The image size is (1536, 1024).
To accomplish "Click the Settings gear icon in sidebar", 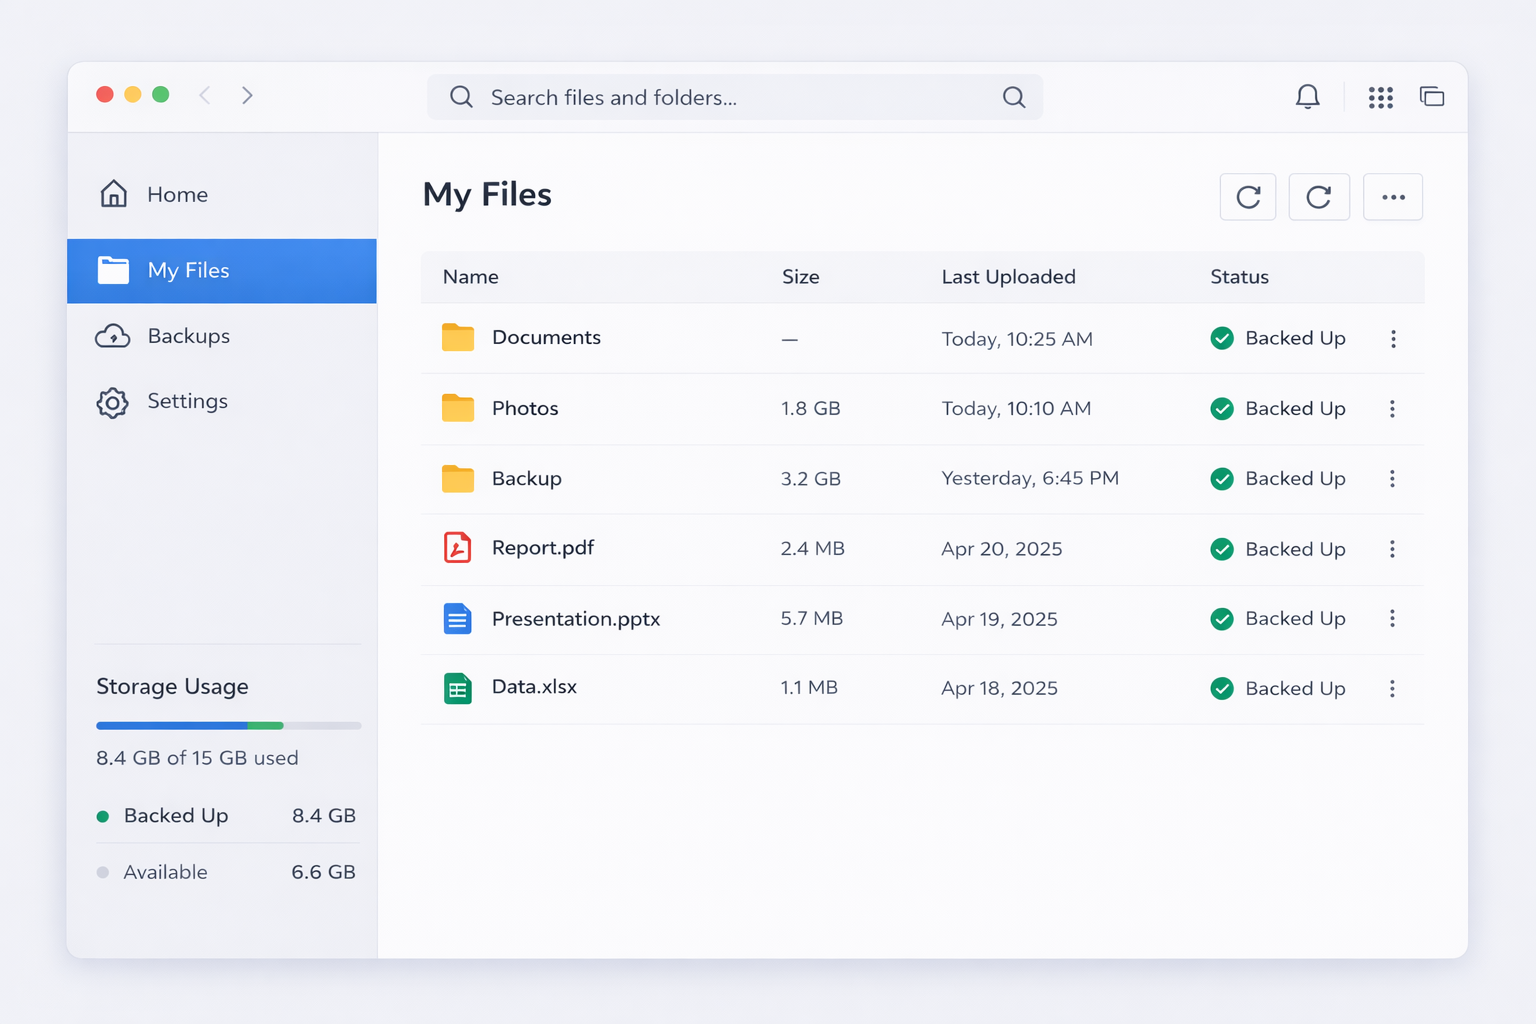I will pyautogui.click(x=113, y=402).
